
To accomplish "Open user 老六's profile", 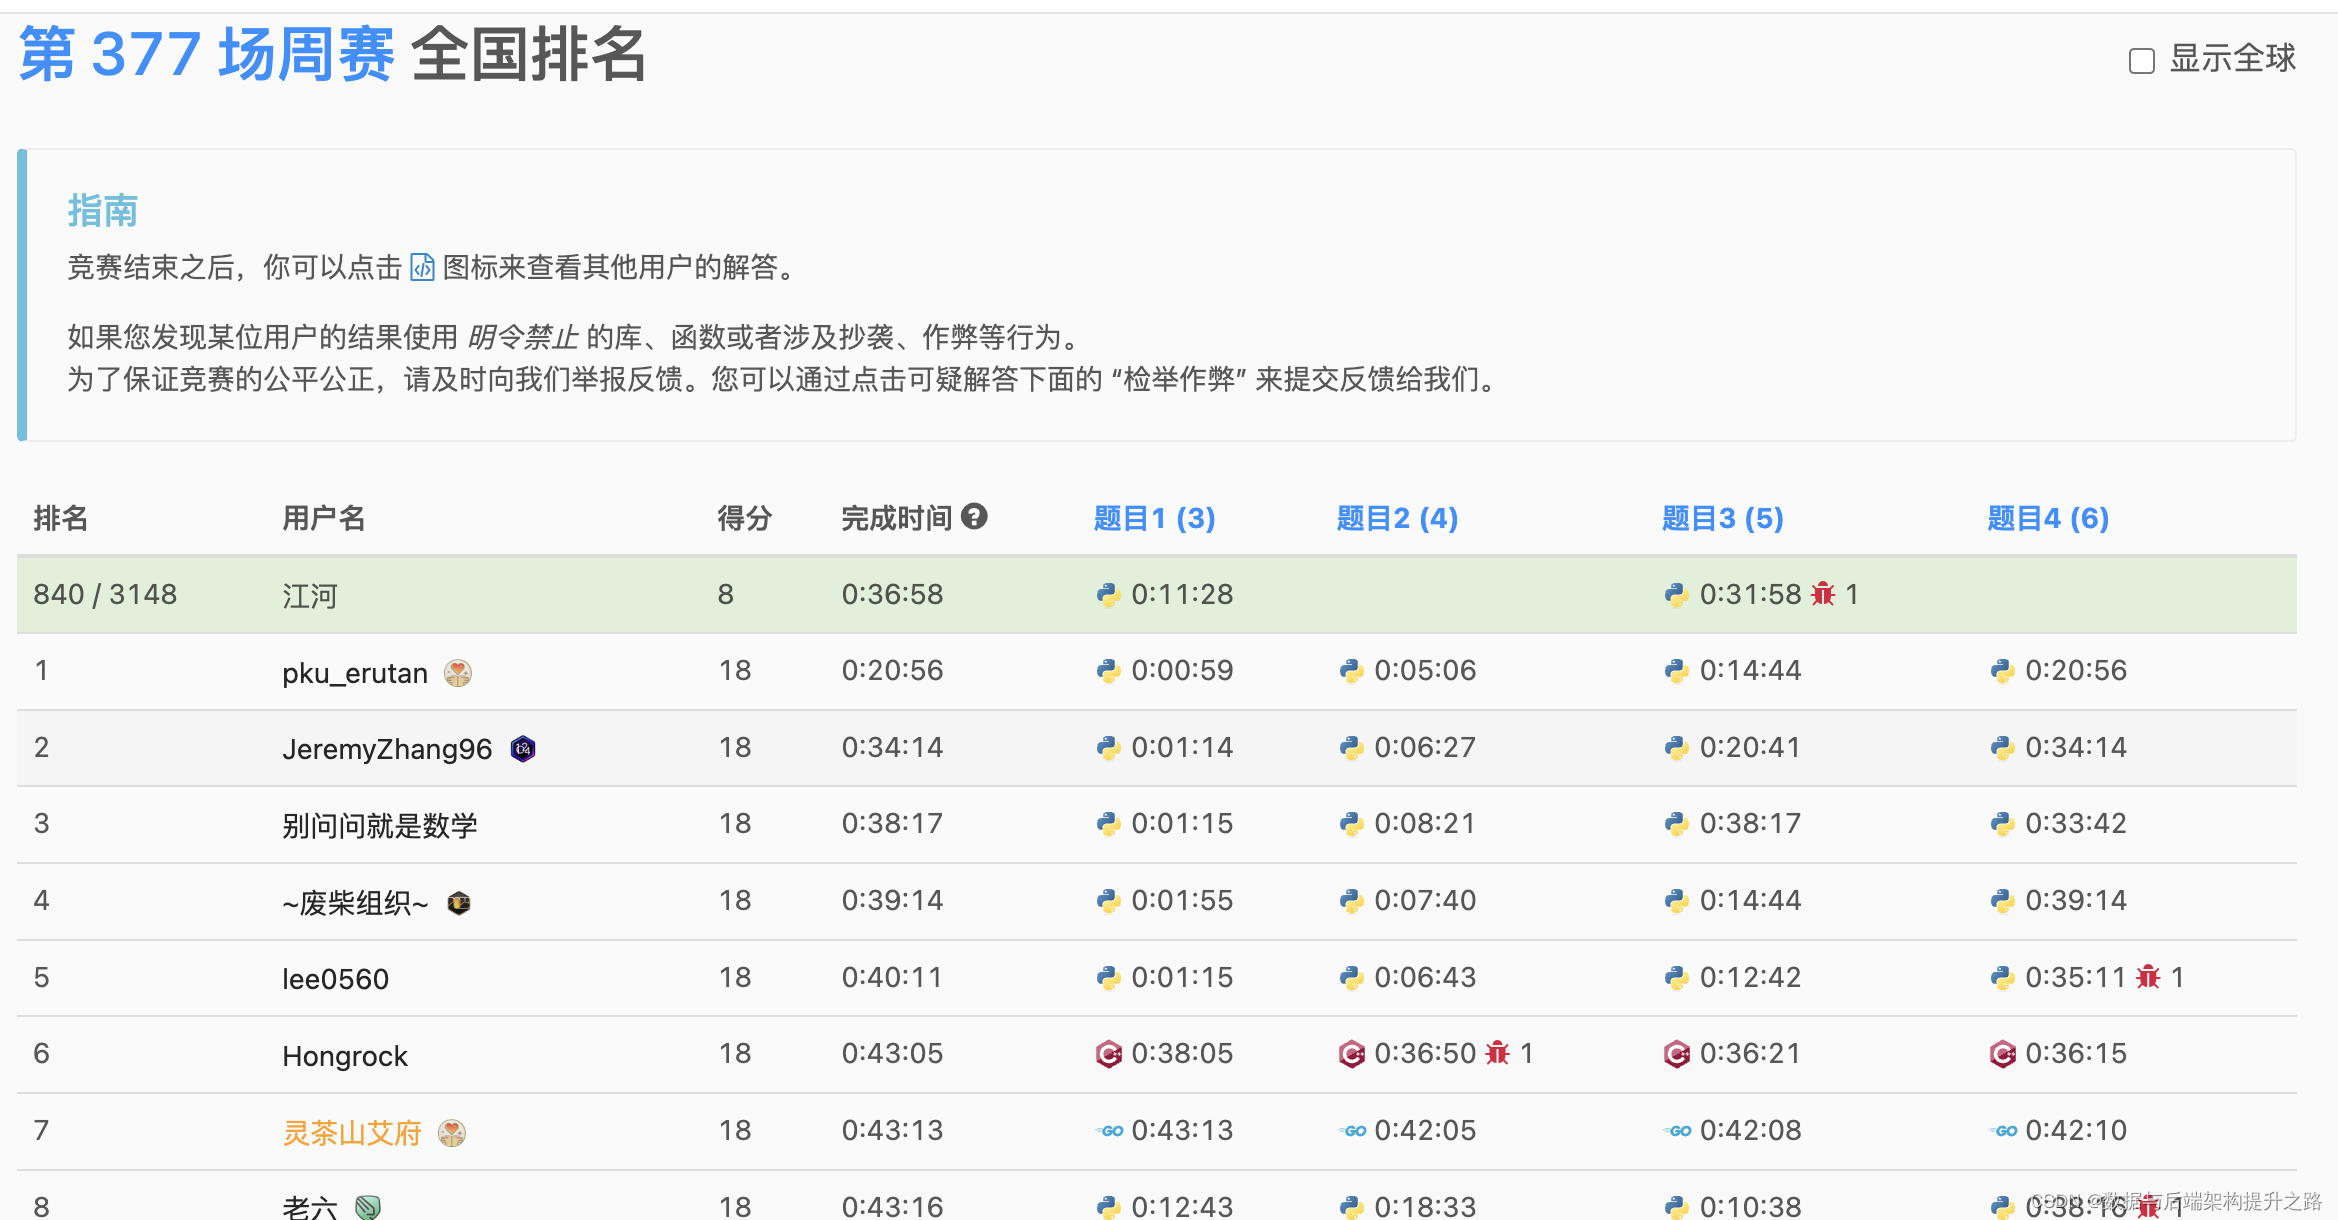I will 310,1207.
